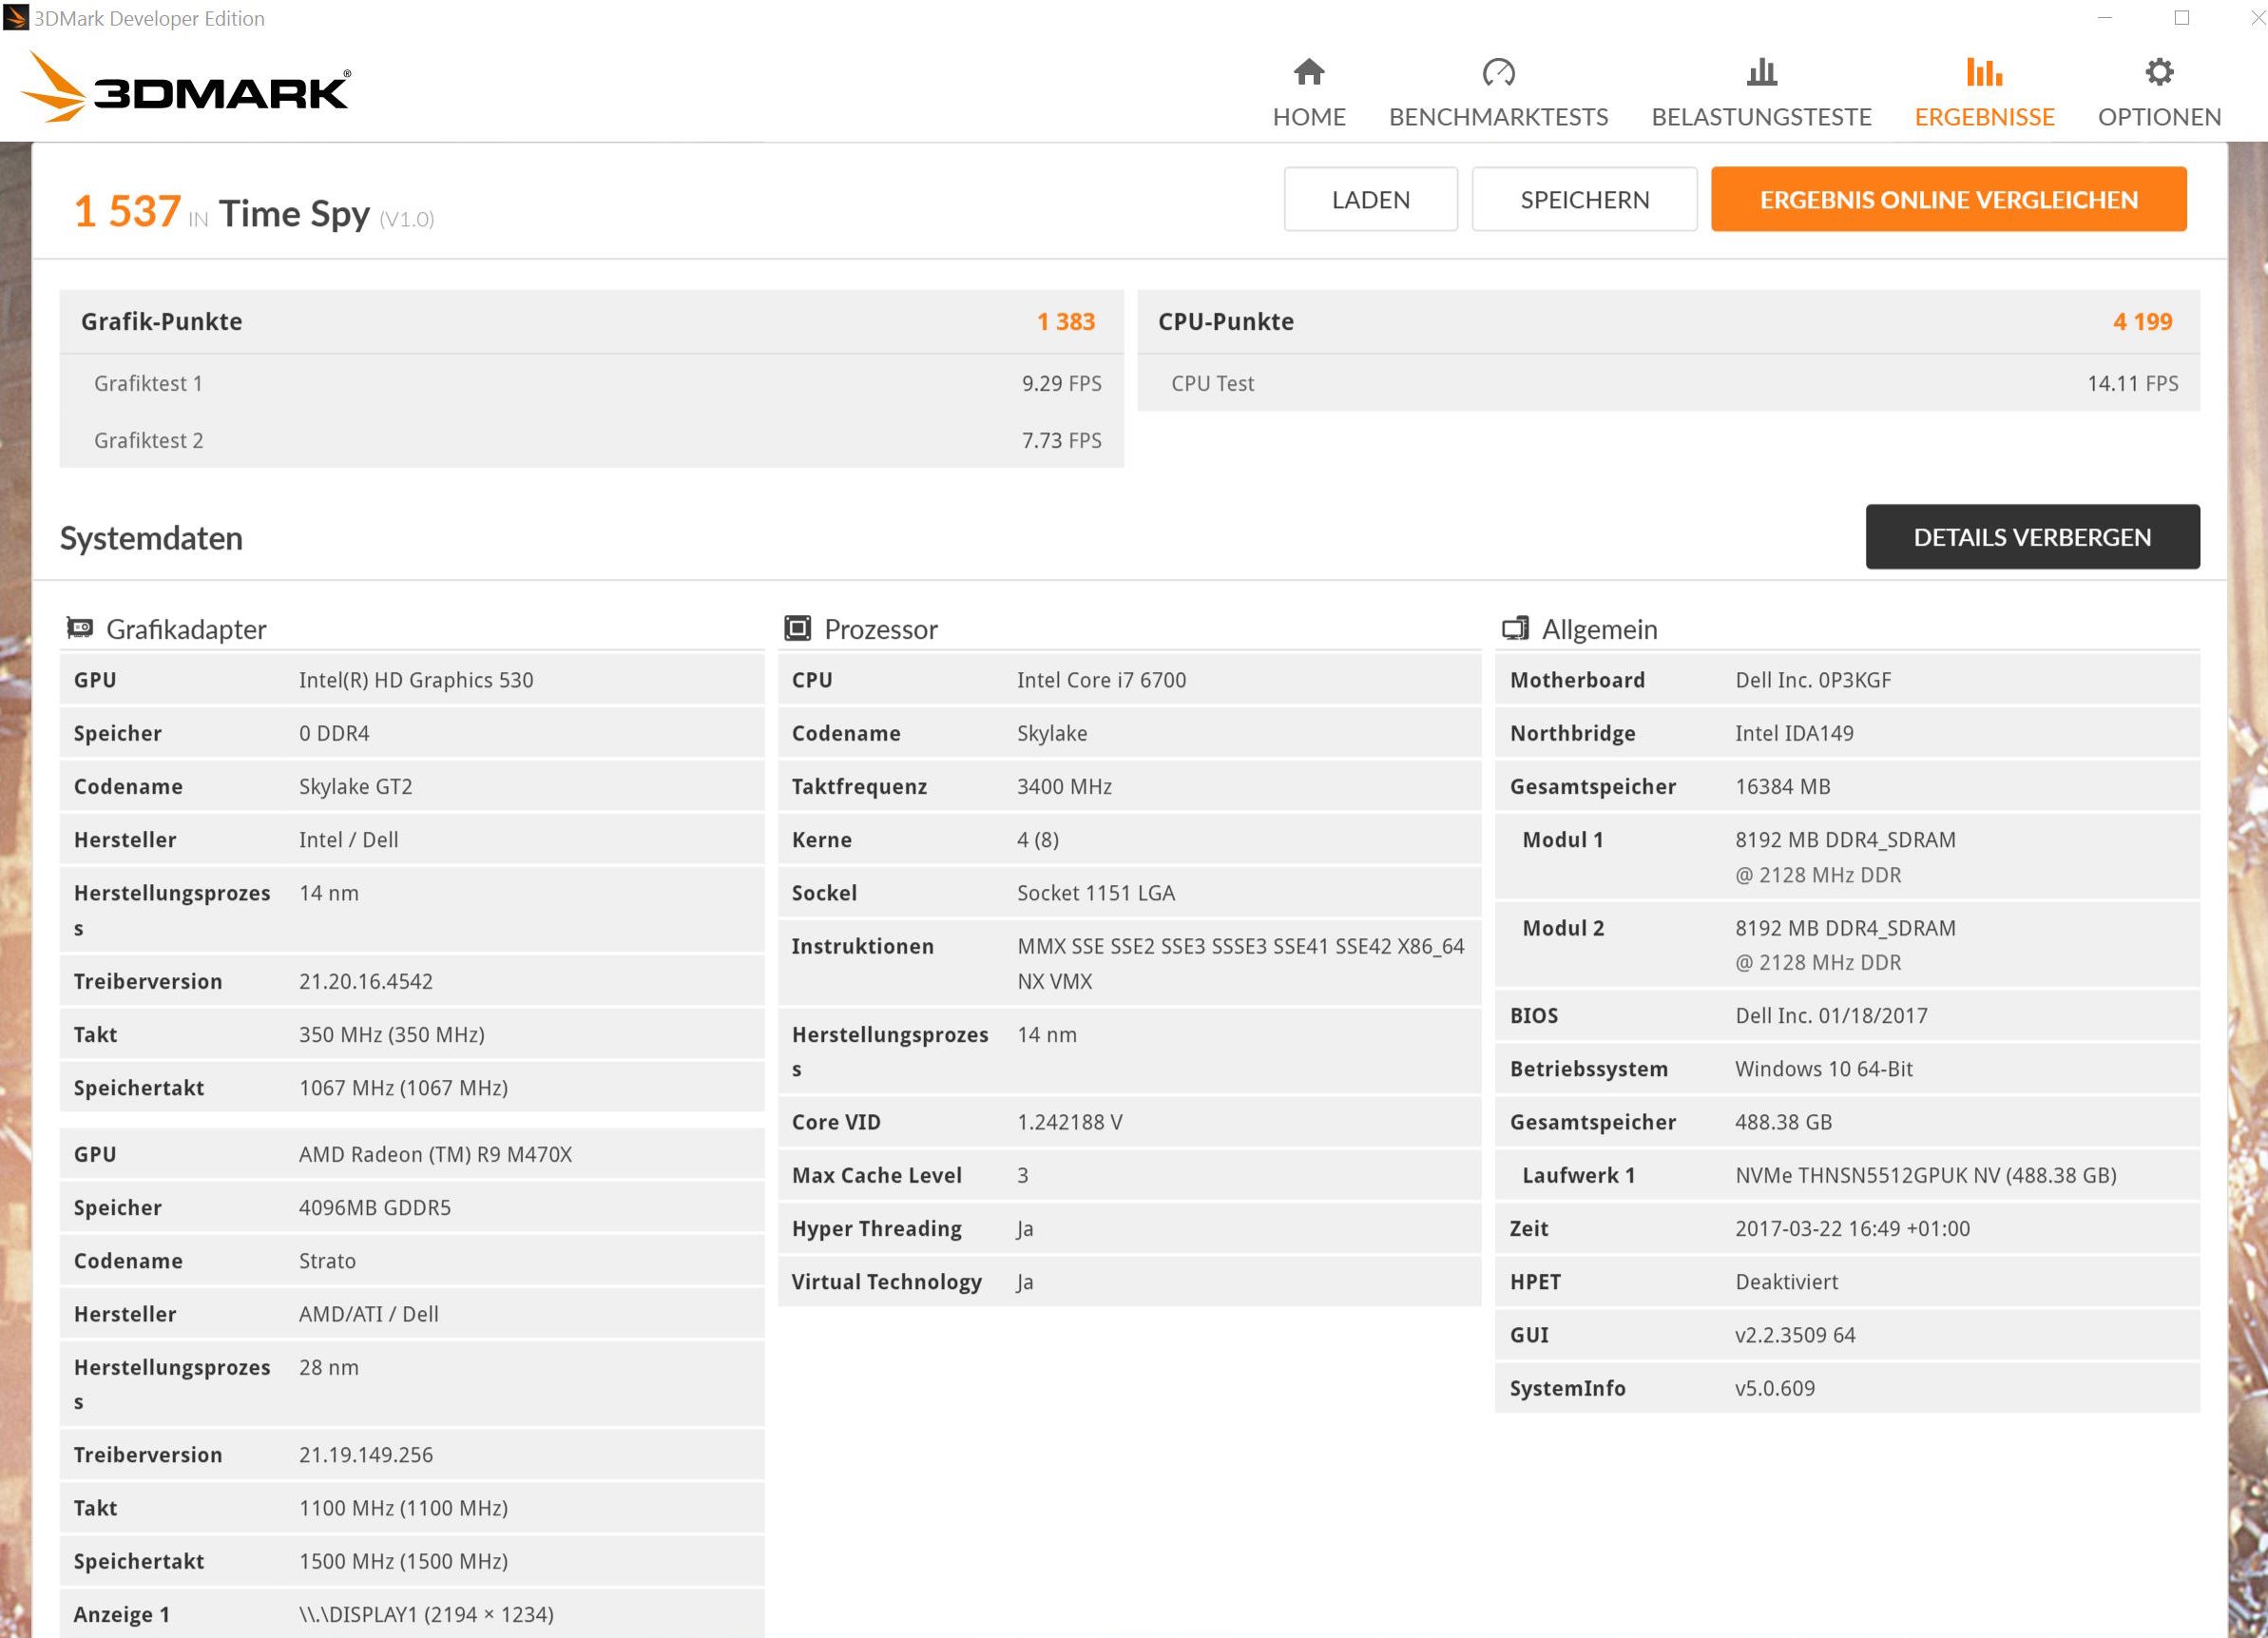This screenshot has width=2268, height=1638.
Task: Click the Instruktionen MMX SSE list
Action: (x=1240, y=964)
